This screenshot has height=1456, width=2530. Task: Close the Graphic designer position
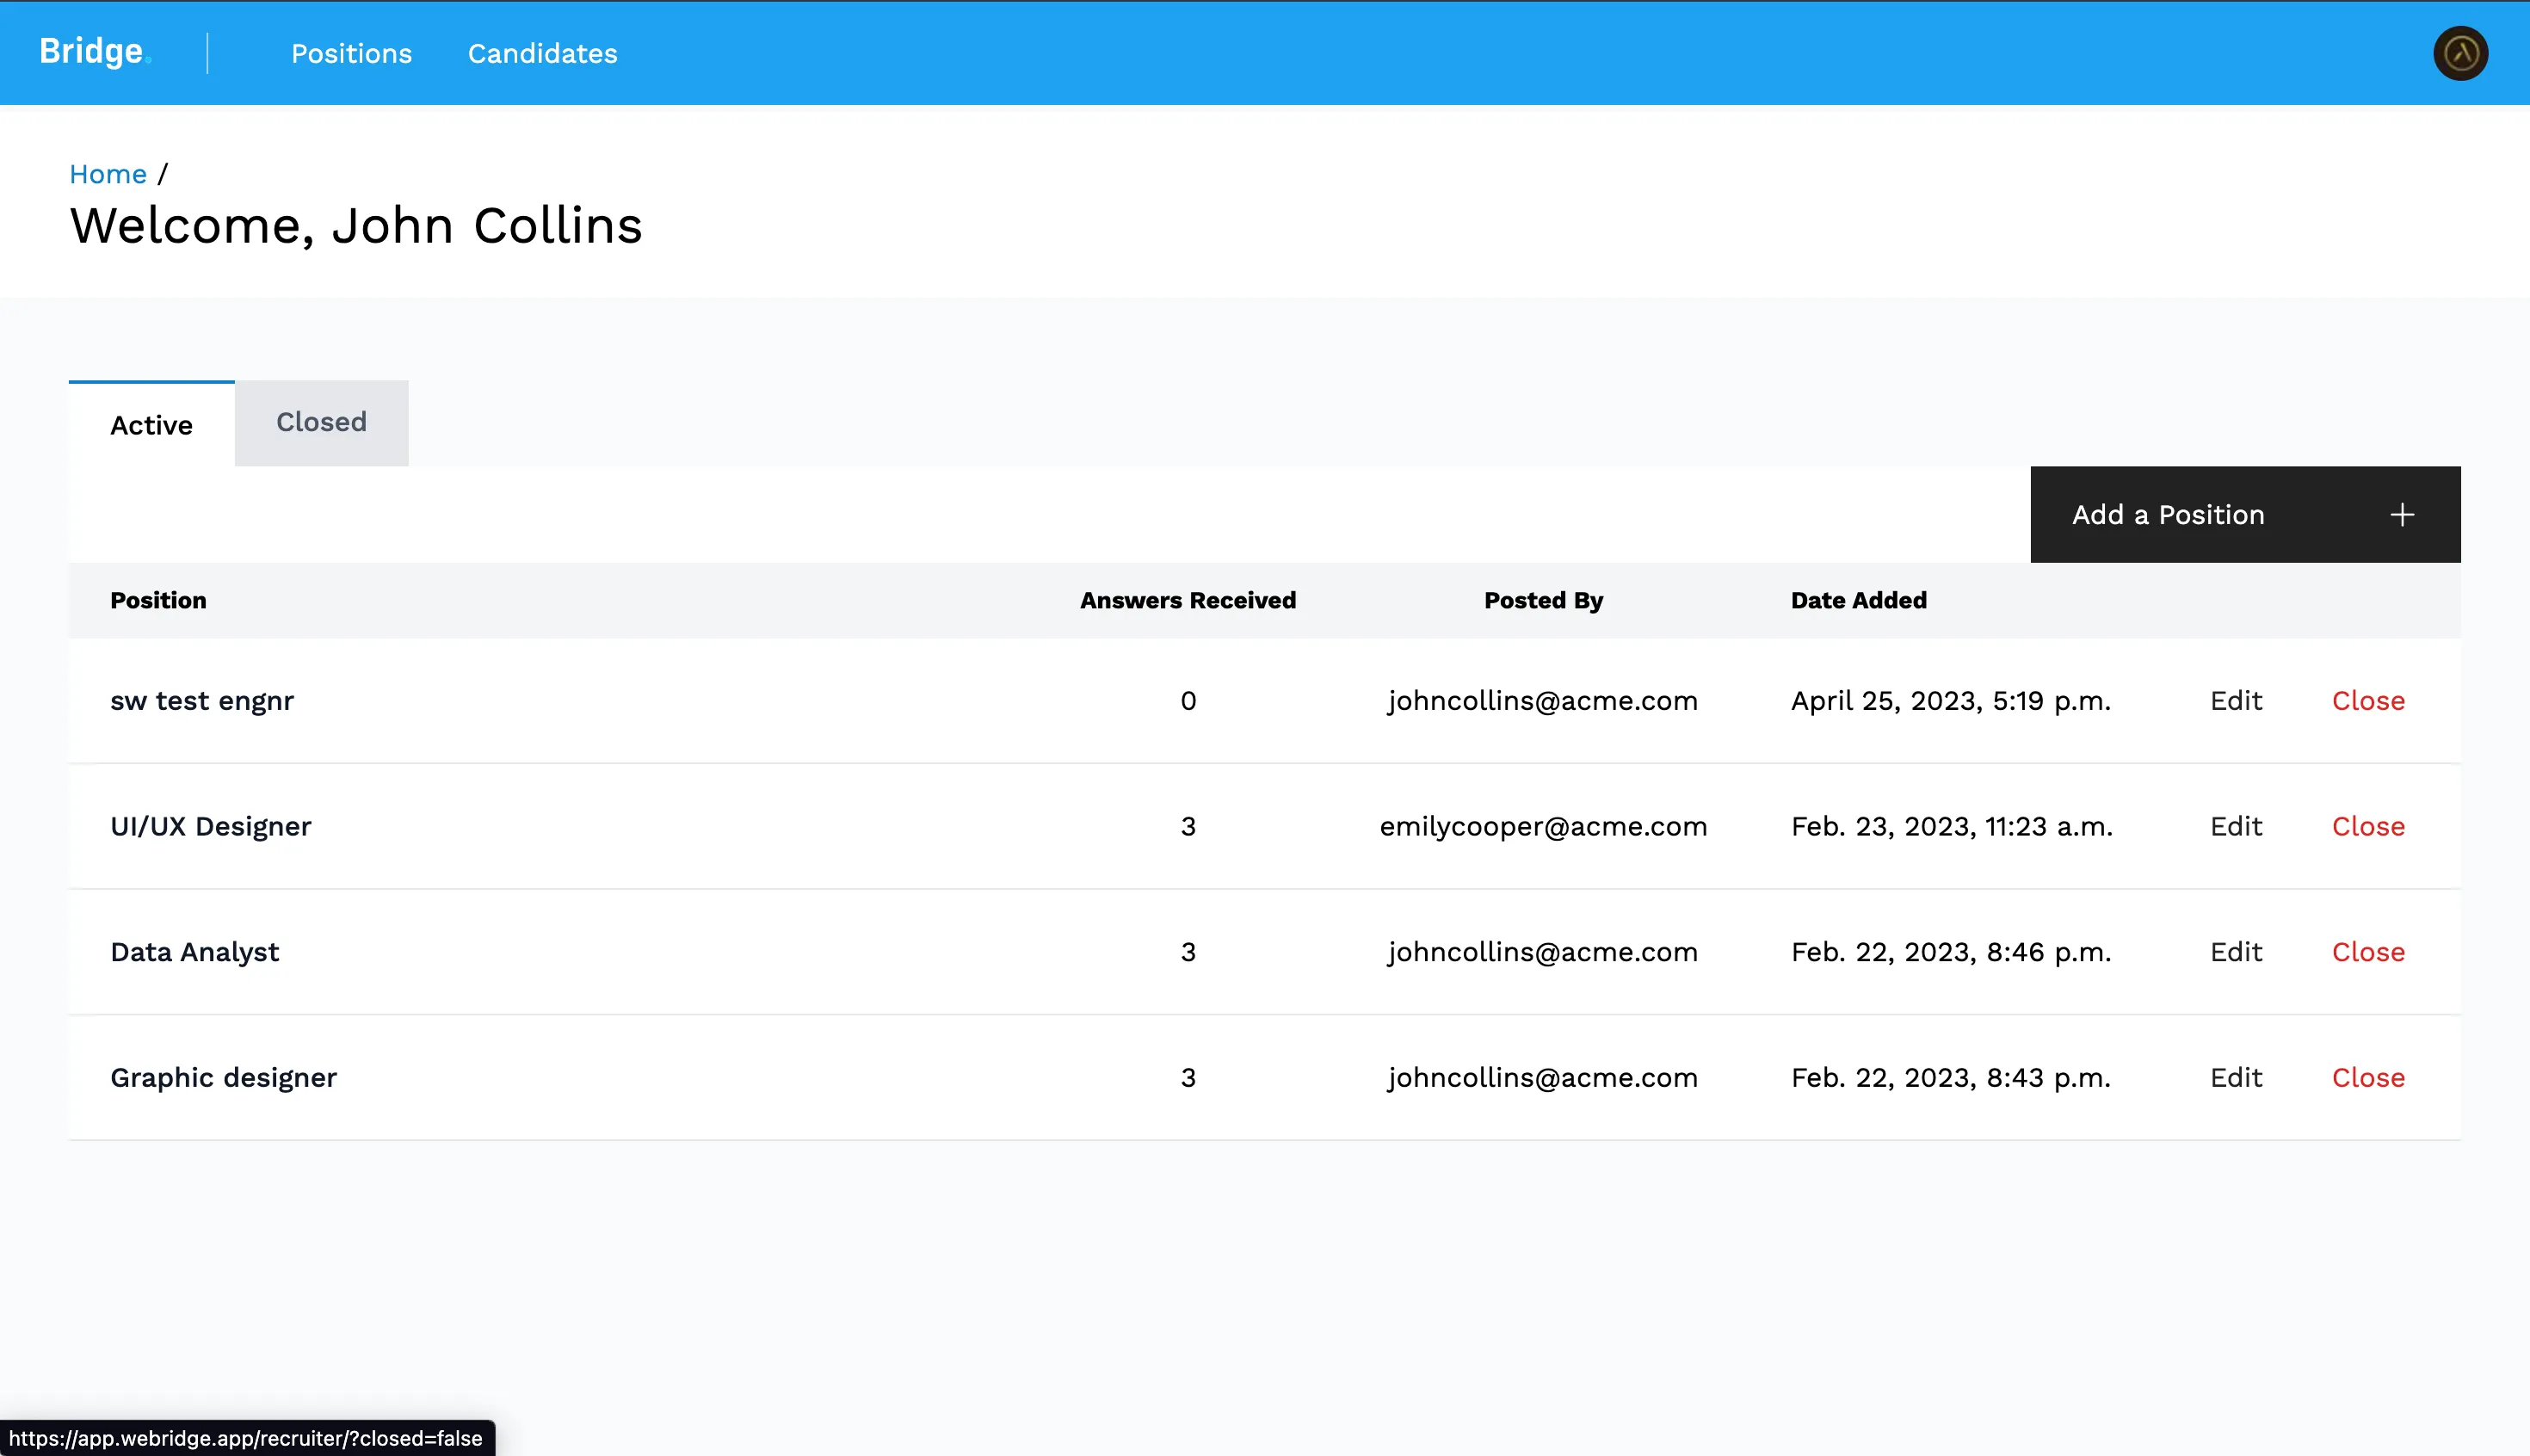click(2367, 1078)
